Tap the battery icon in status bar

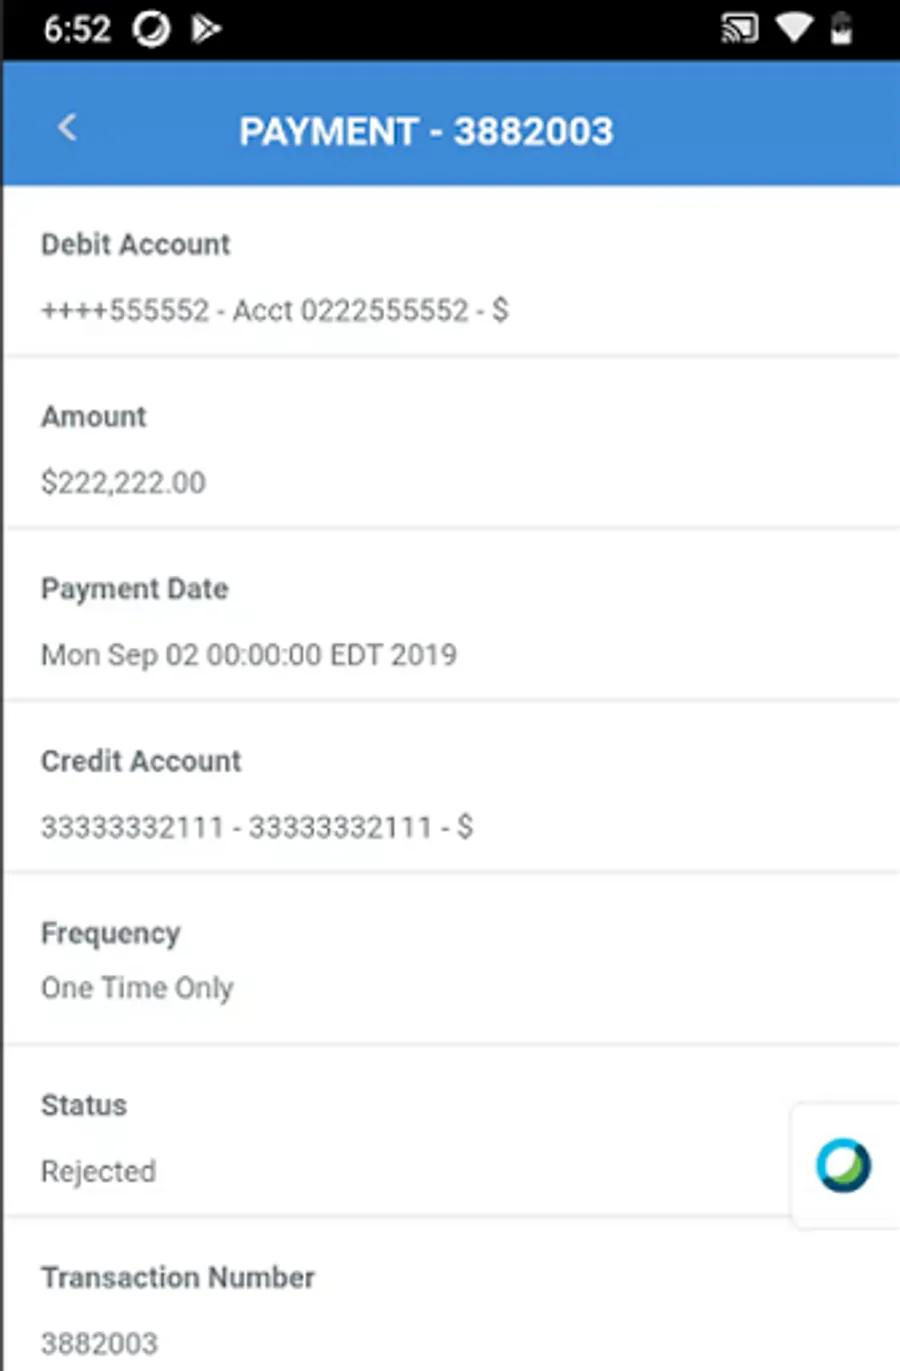coord(842,29)
